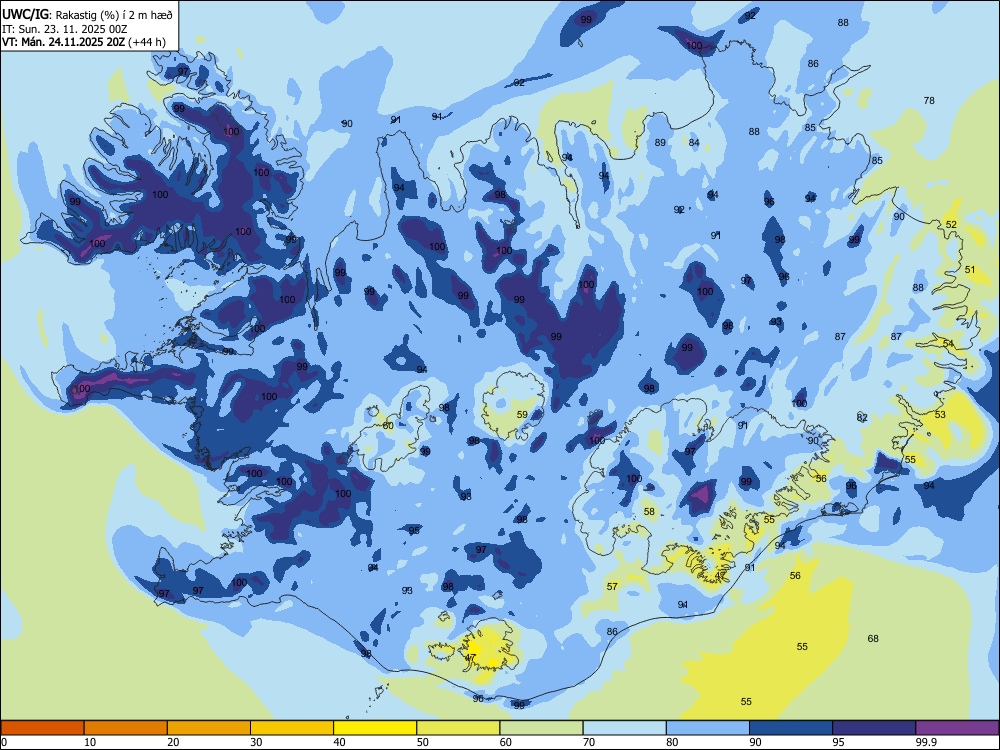Select the 80–90 light blue legend swatch
The width and height of the screenshot is (1000, 750).
(x=708, y=728)
